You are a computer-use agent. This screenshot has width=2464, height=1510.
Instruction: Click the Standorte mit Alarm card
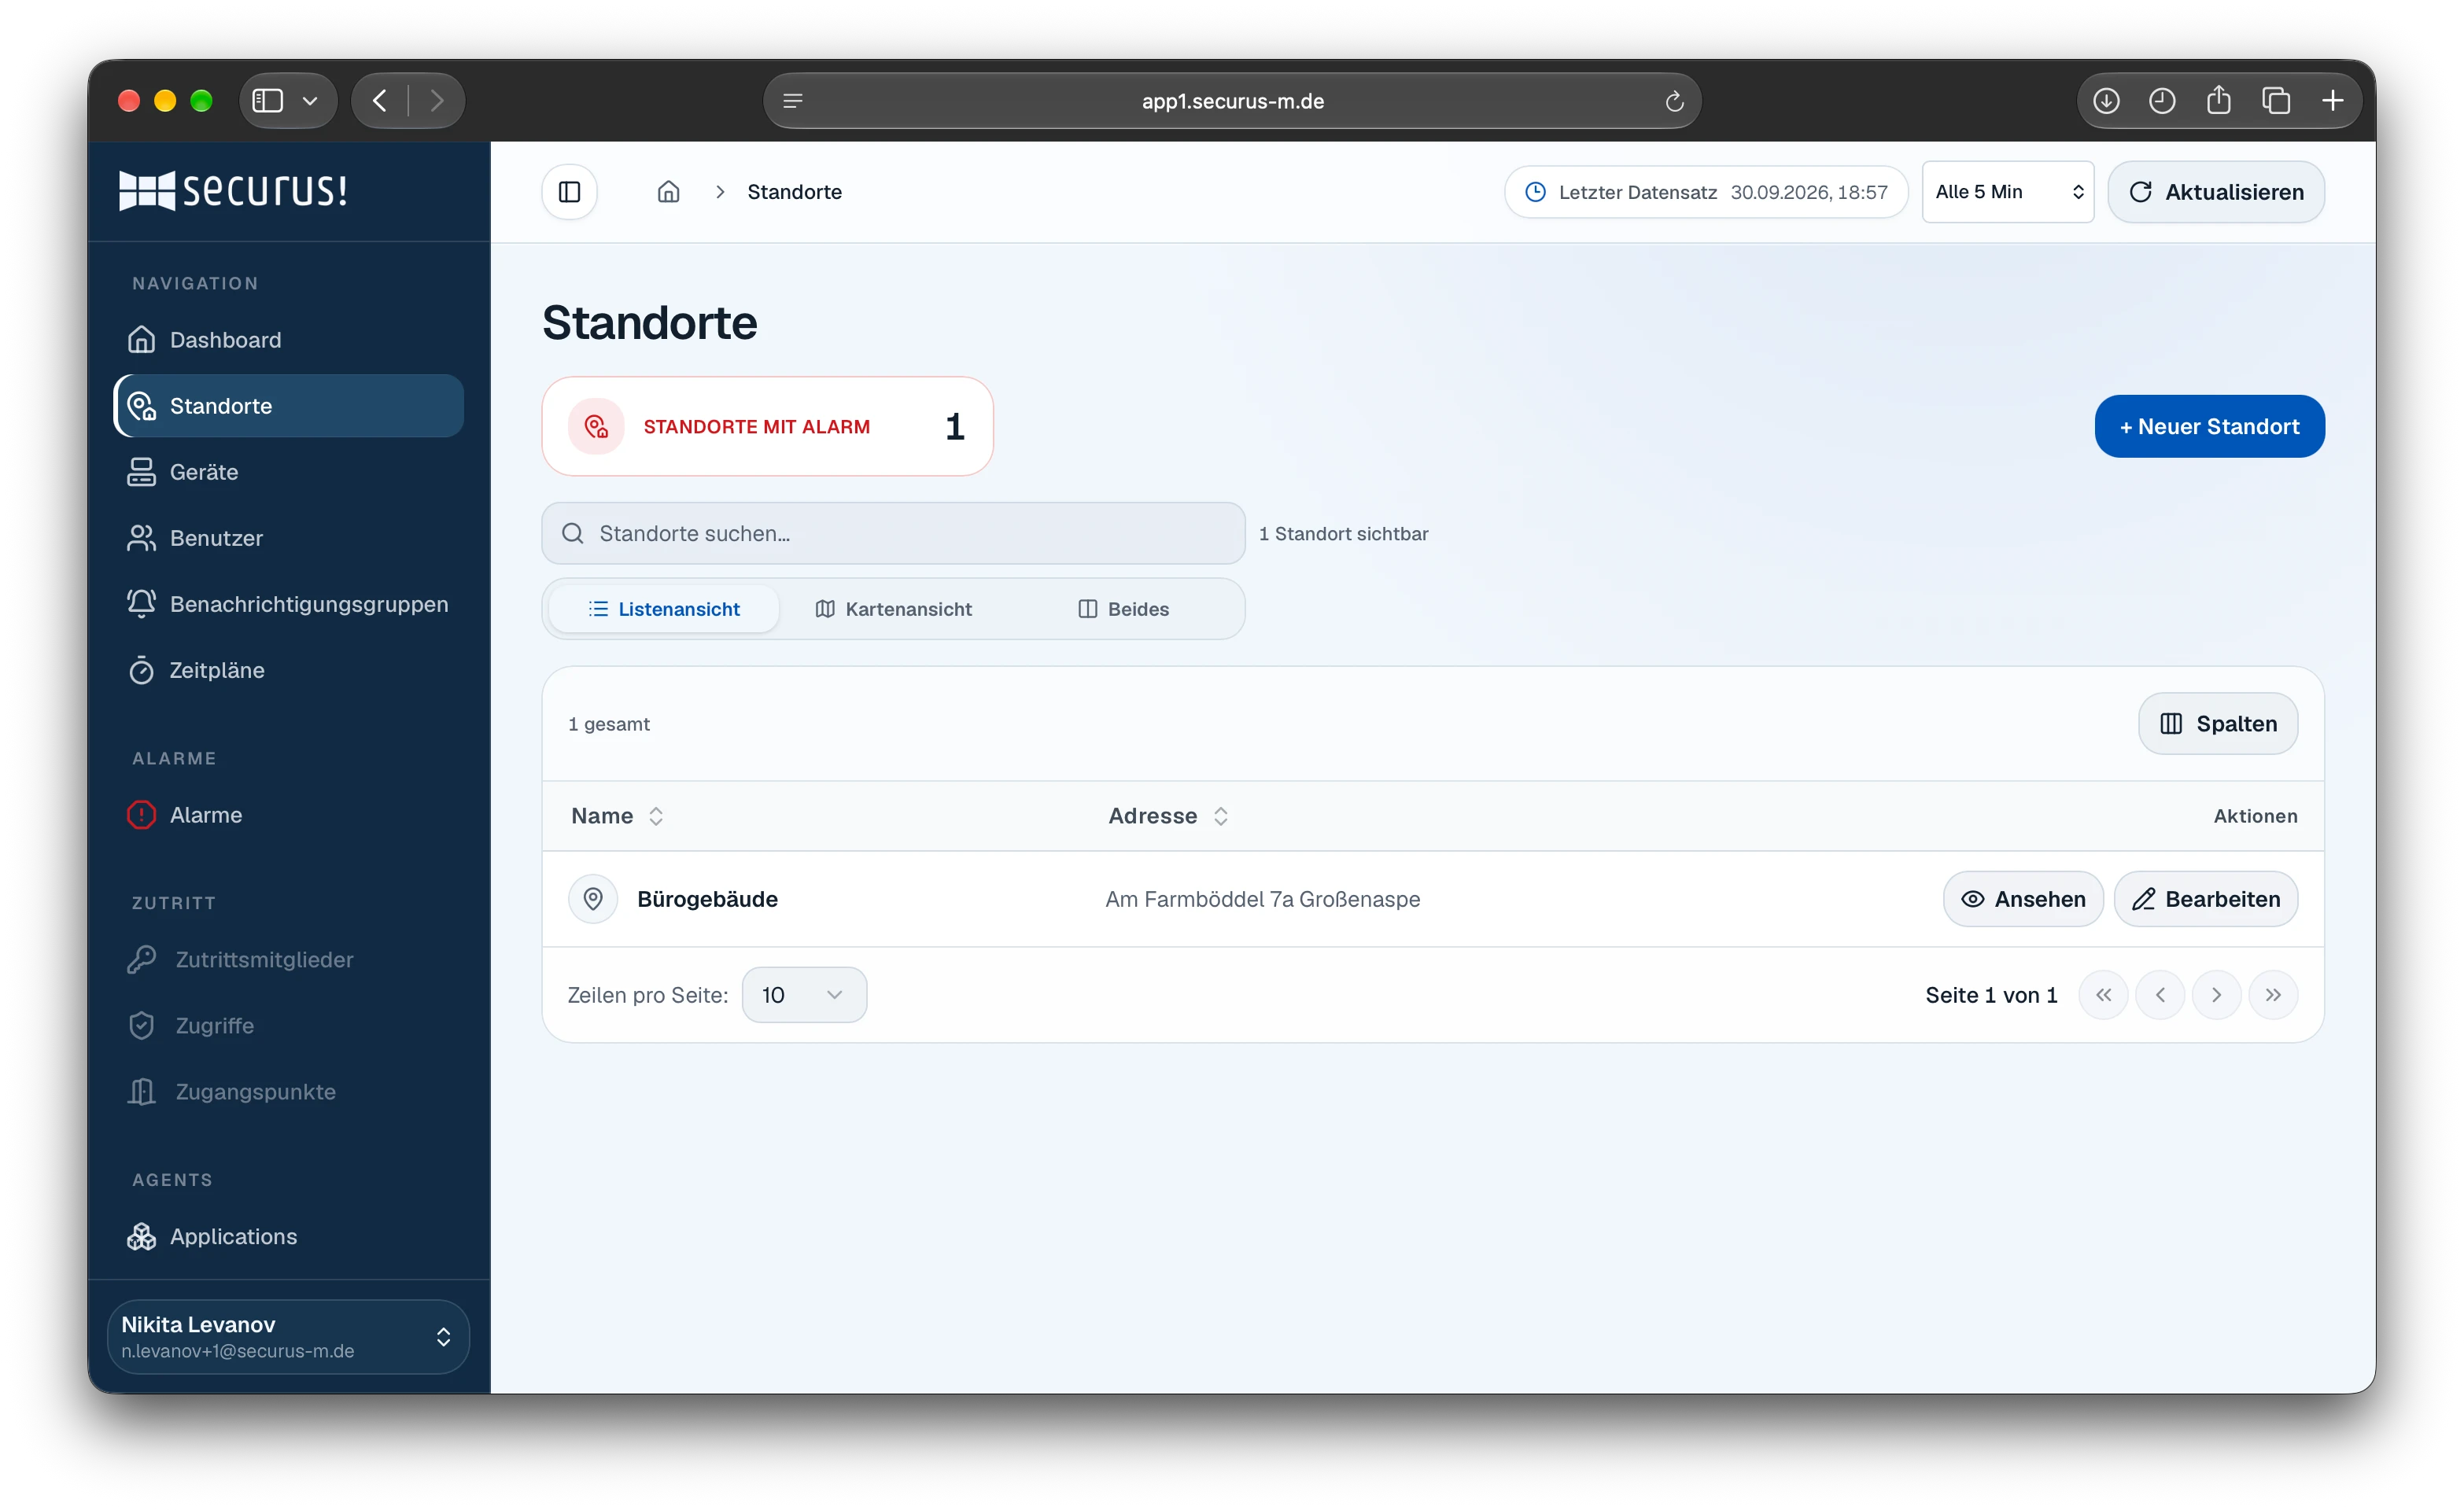pyautogui.click(x=767, y=427)
